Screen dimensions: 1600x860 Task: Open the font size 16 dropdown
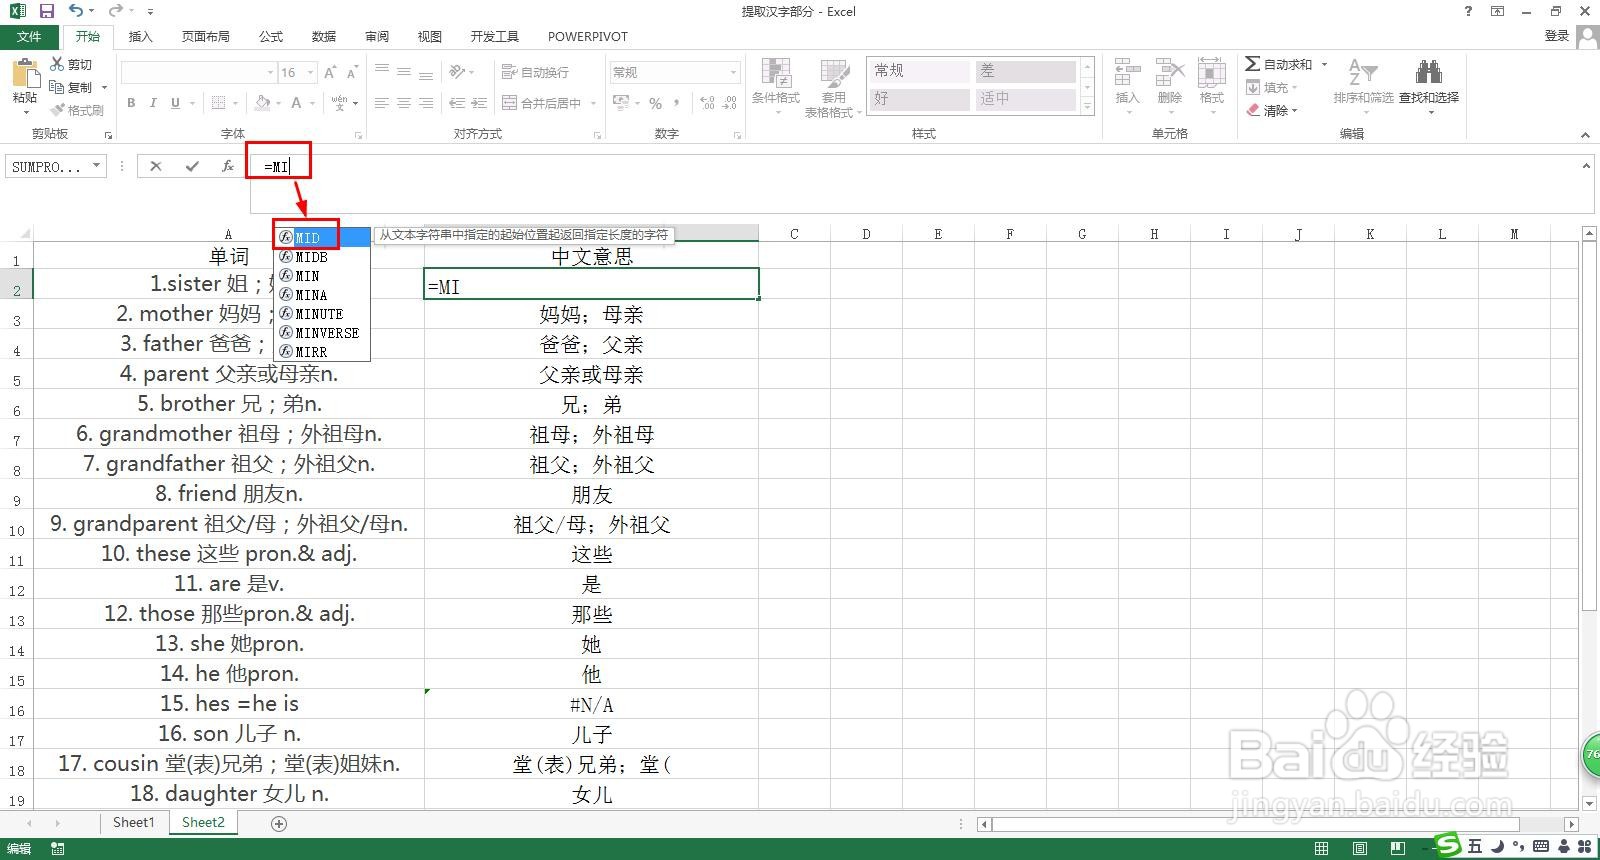tap(311, 72)
